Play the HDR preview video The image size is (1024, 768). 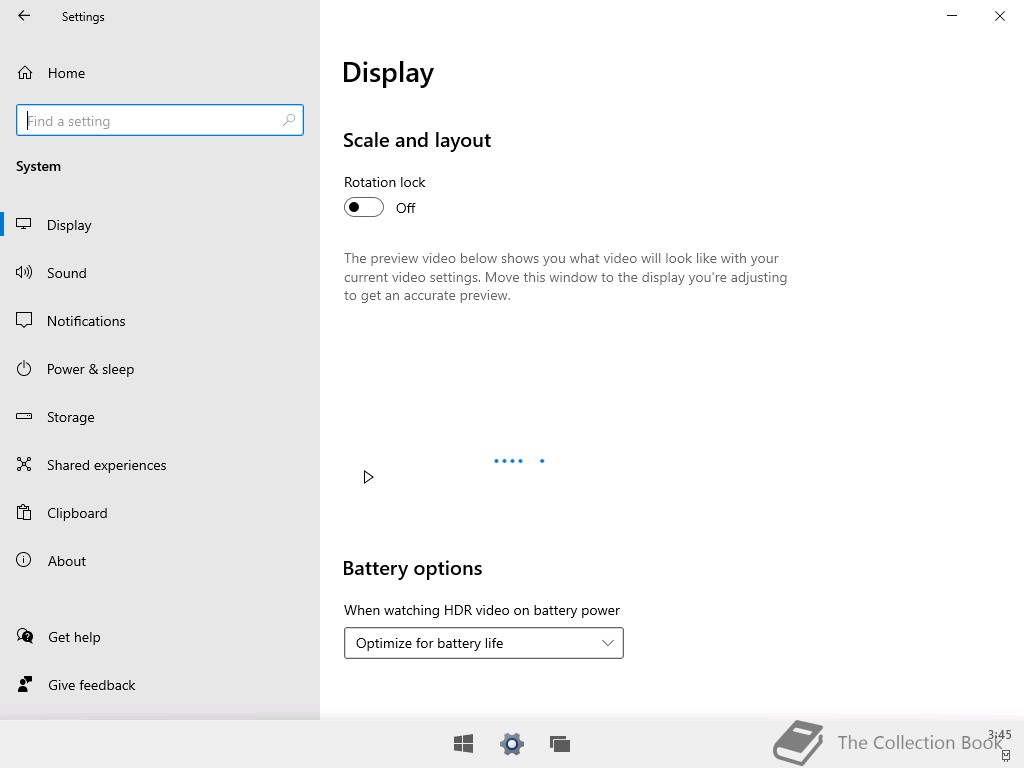pos(368,477)
